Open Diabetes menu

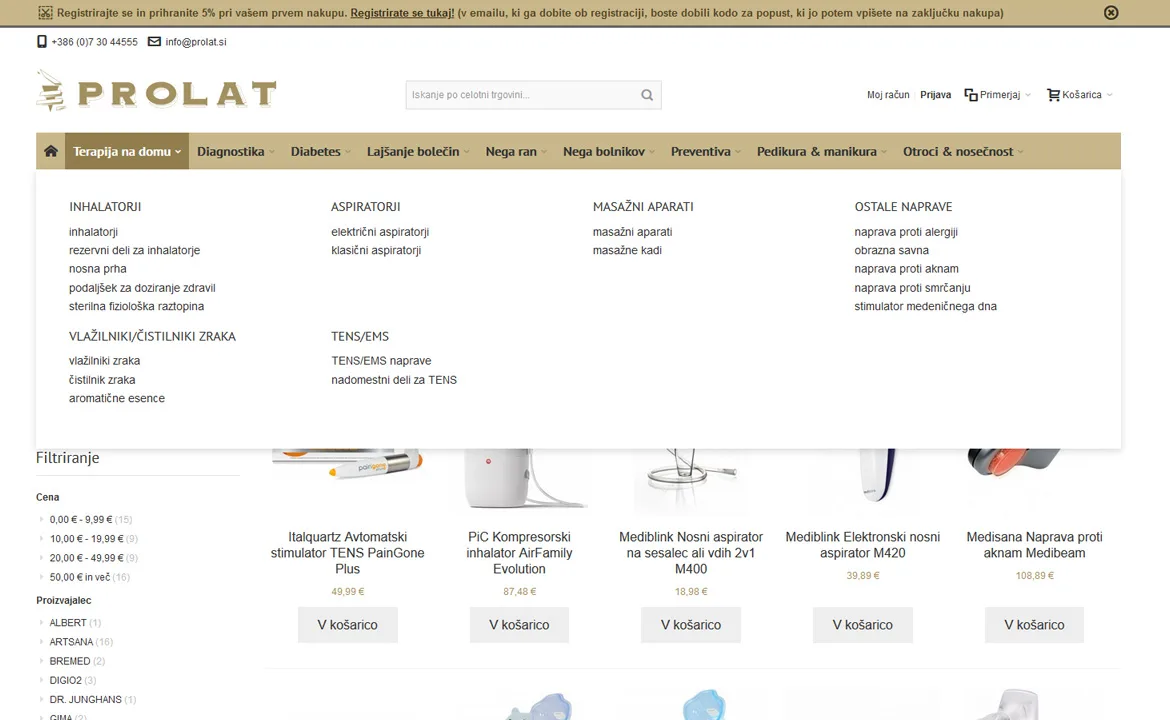321,151
